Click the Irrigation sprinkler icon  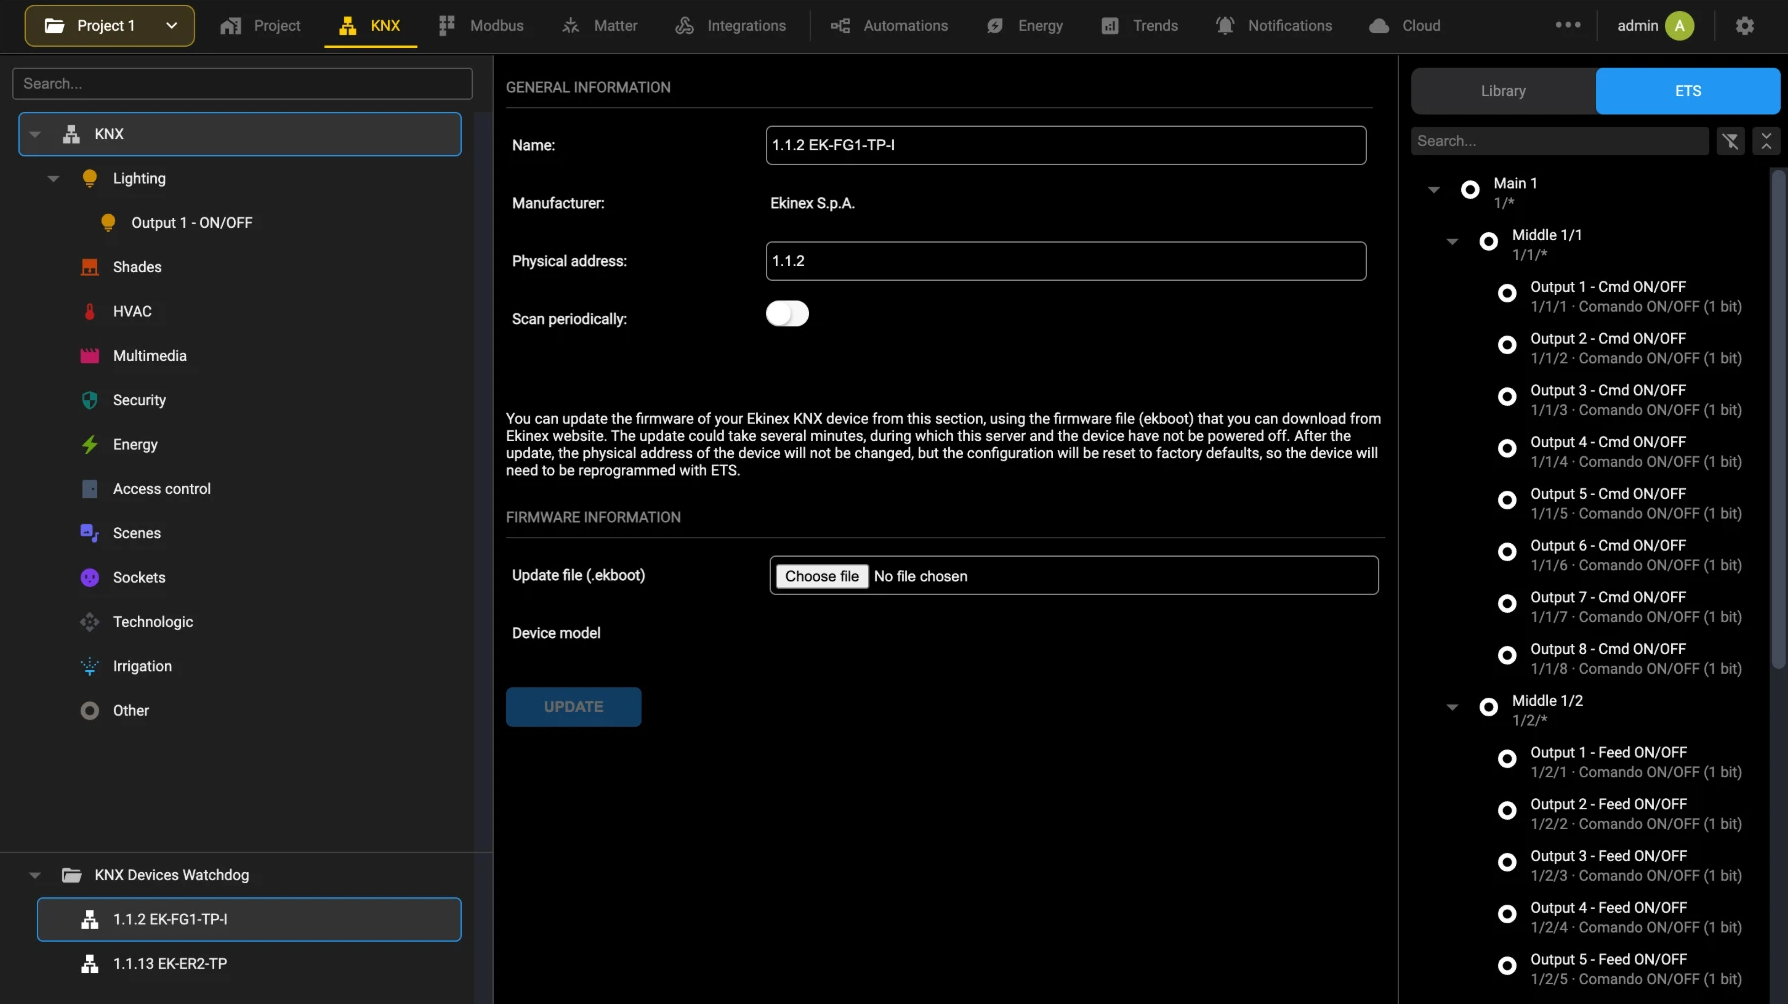coord(90,666)
